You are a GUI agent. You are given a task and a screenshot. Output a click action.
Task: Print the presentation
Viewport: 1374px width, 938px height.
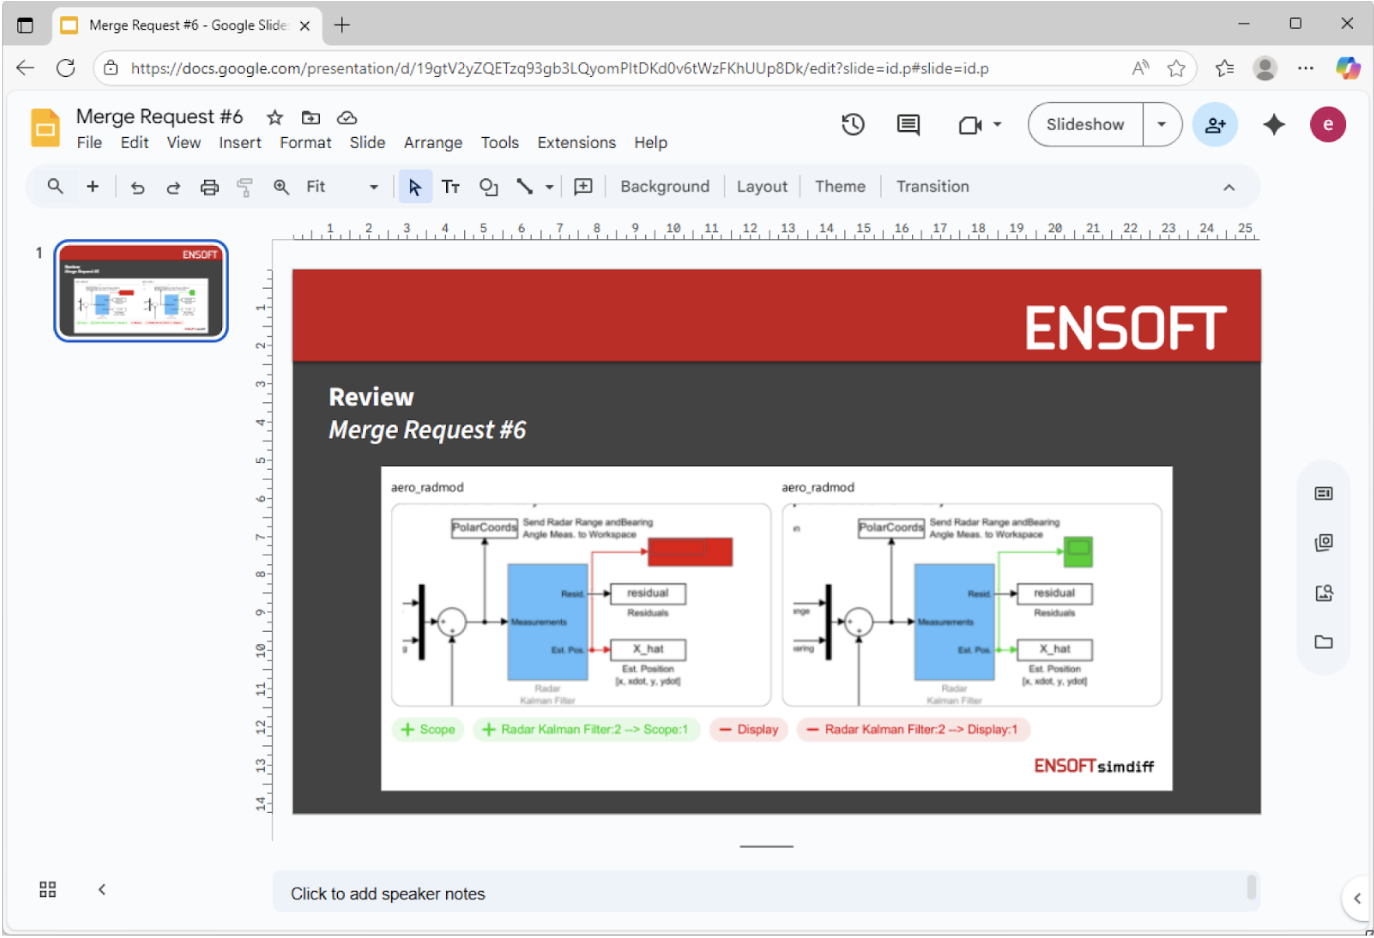[209, 187]
